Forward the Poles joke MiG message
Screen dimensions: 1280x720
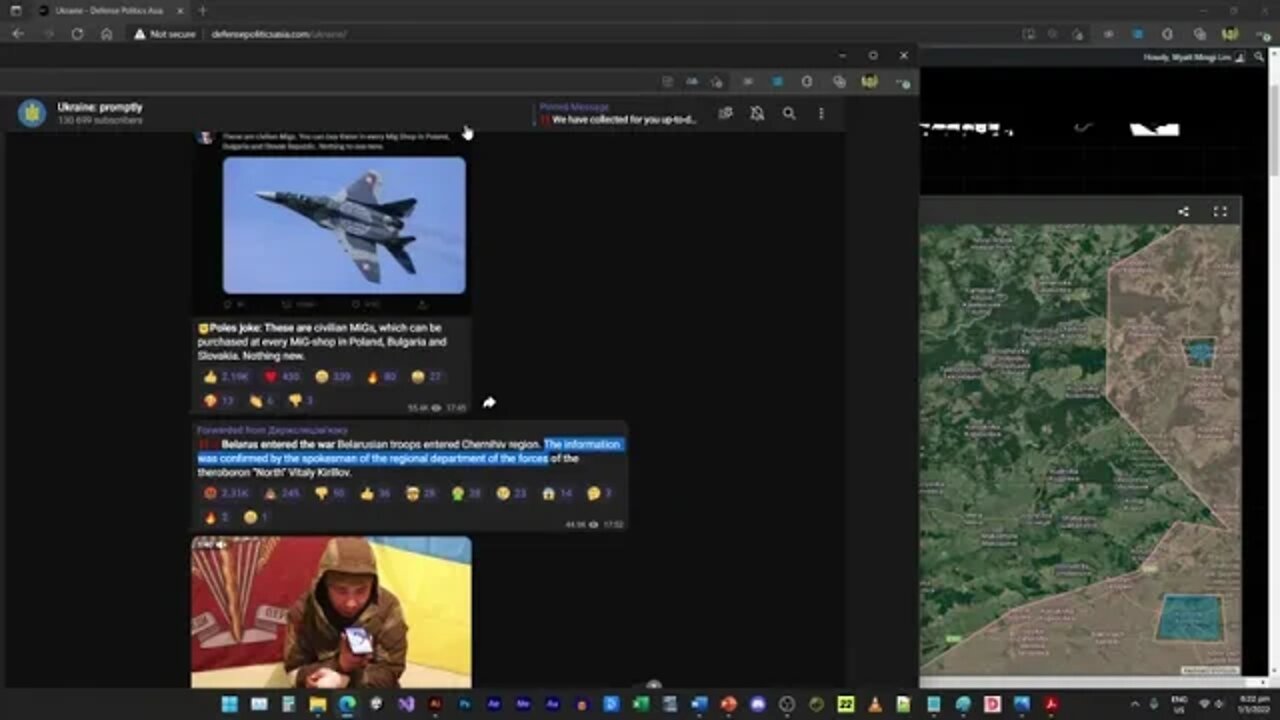coord(489,402)
